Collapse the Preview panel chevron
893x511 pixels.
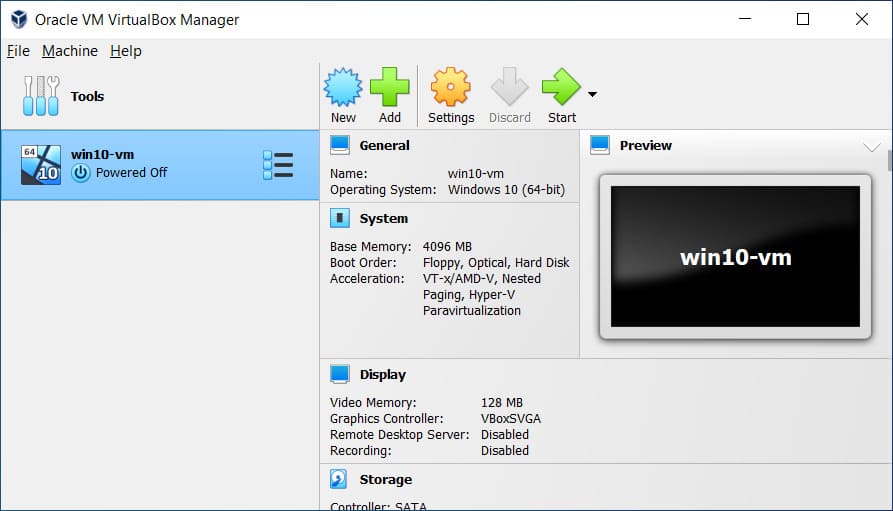870,146
